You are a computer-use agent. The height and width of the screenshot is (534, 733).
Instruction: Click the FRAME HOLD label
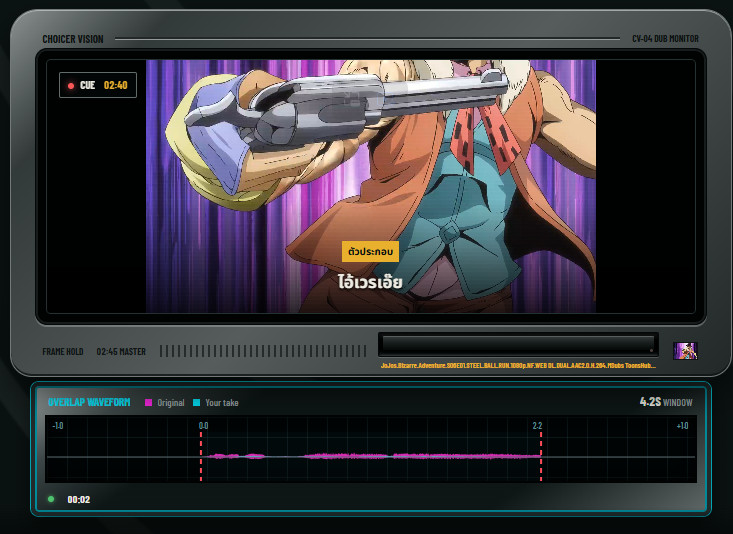63,352
